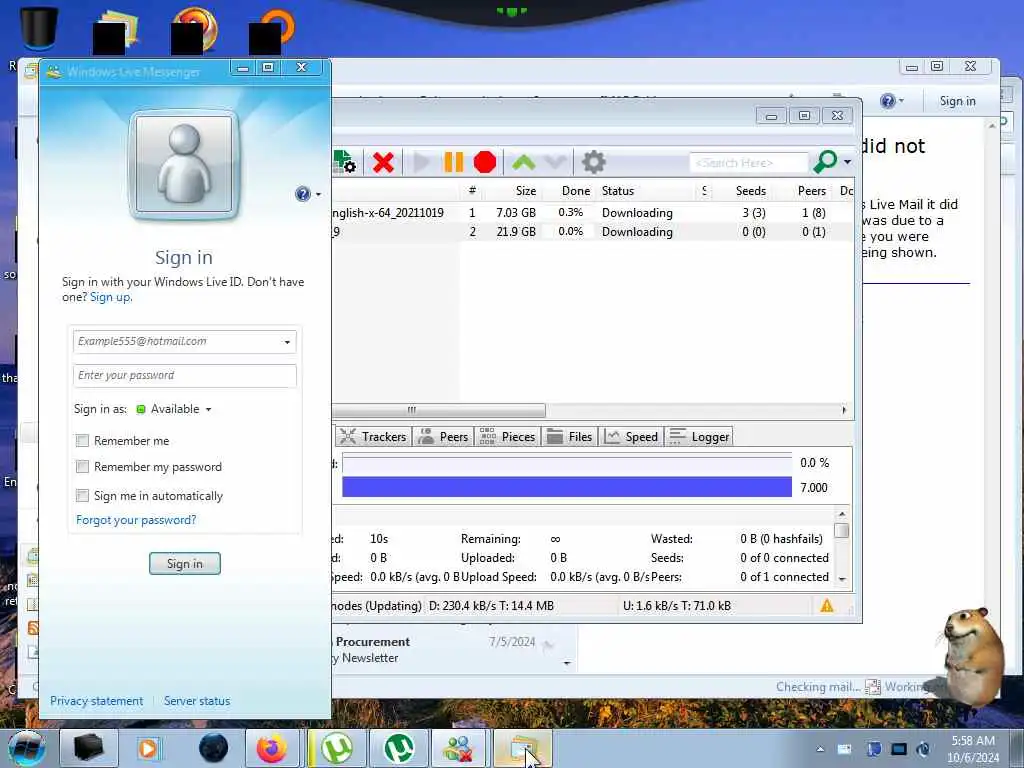Click Sign in in Windows Live Mail

tap(957, 101)
